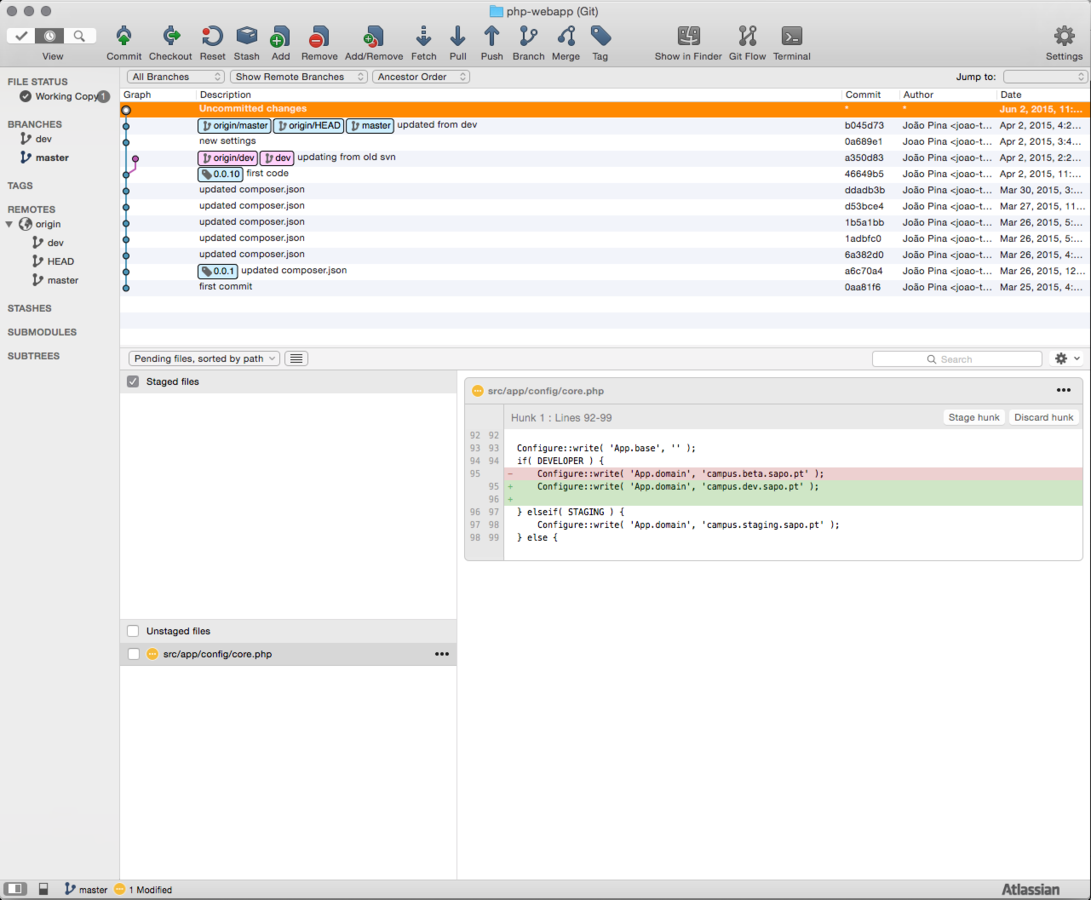1091x900 pixels.
Task: Check the Unstaged files checkbox
Action: [x=133, y=631]
